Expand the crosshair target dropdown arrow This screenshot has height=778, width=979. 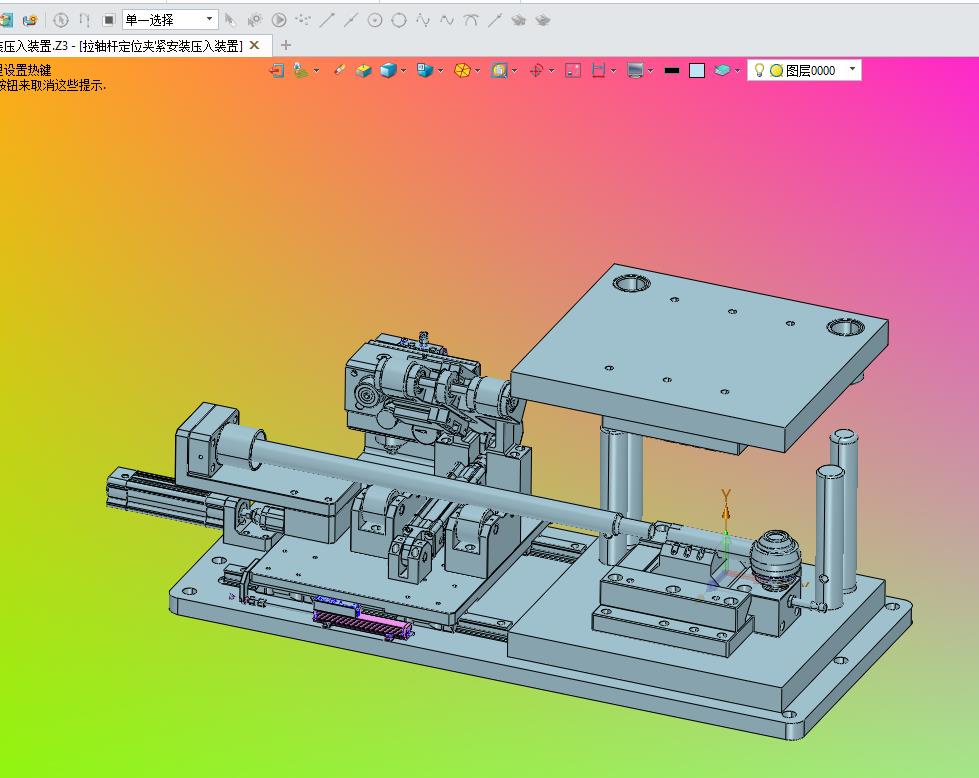click(551, 71)
